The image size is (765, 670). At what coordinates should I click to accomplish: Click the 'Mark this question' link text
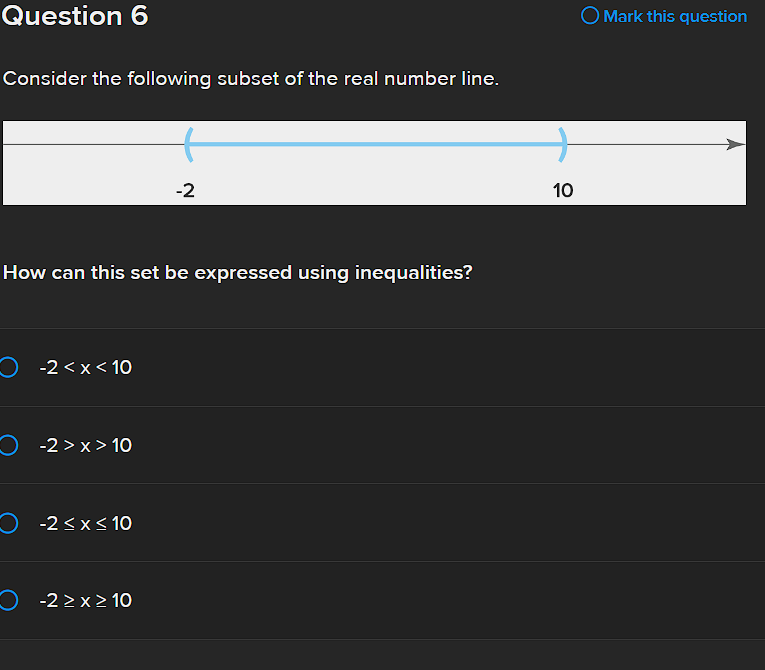tap(675, 16)
